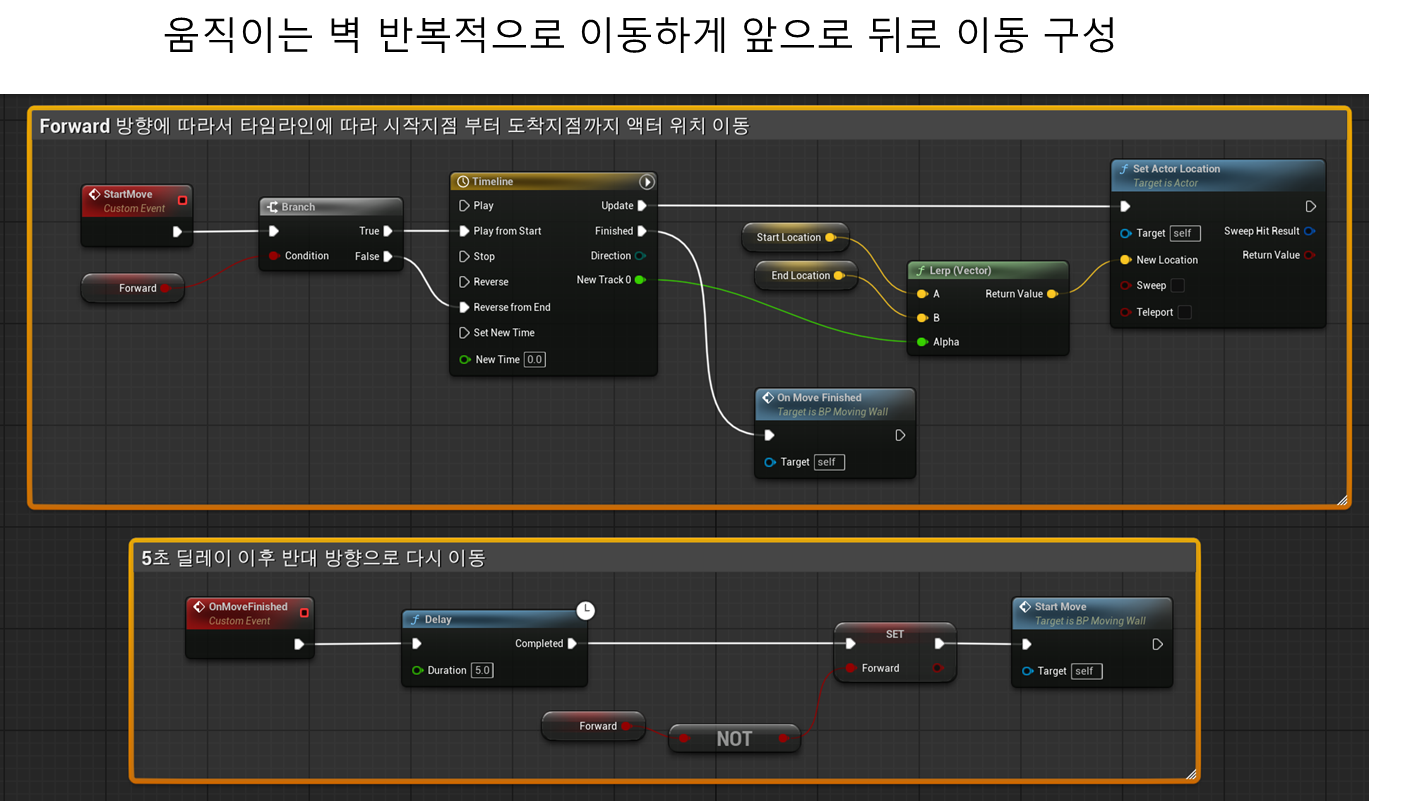
Task: Click the StartMove event delegate pin
Action: 182,200
